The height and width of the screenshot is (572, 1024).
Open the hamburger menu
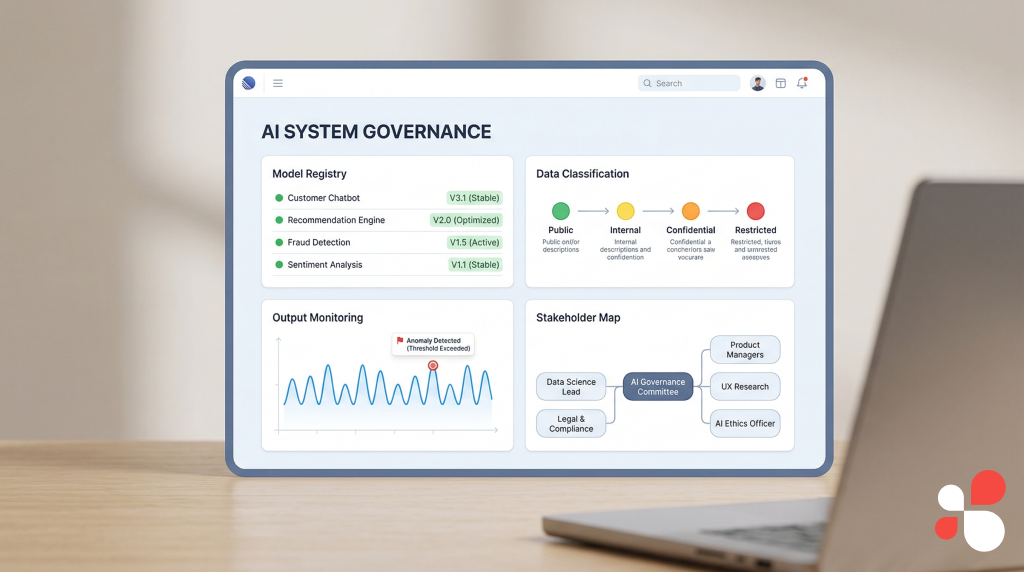click(278, 83)
